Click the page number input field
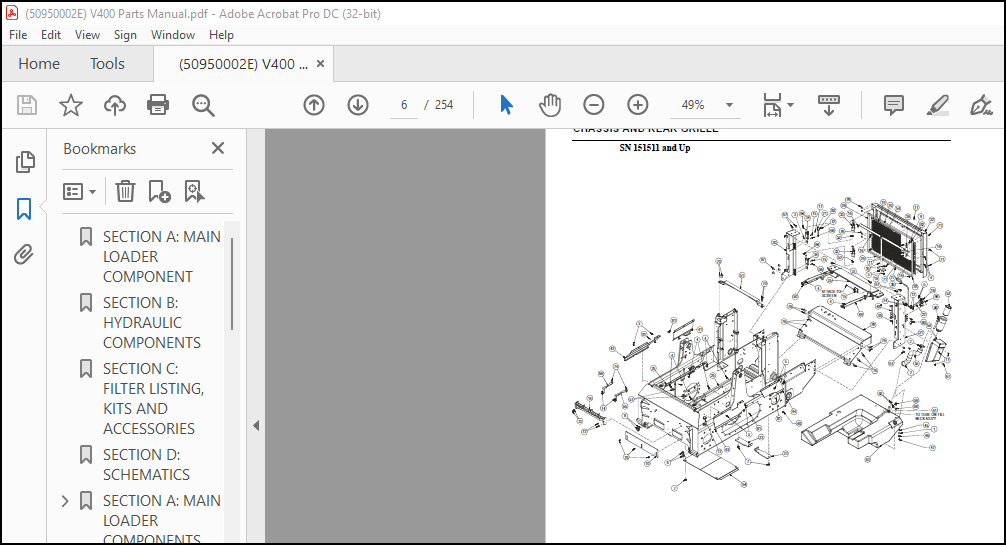 pyautogui.click(x=404, y=105)
